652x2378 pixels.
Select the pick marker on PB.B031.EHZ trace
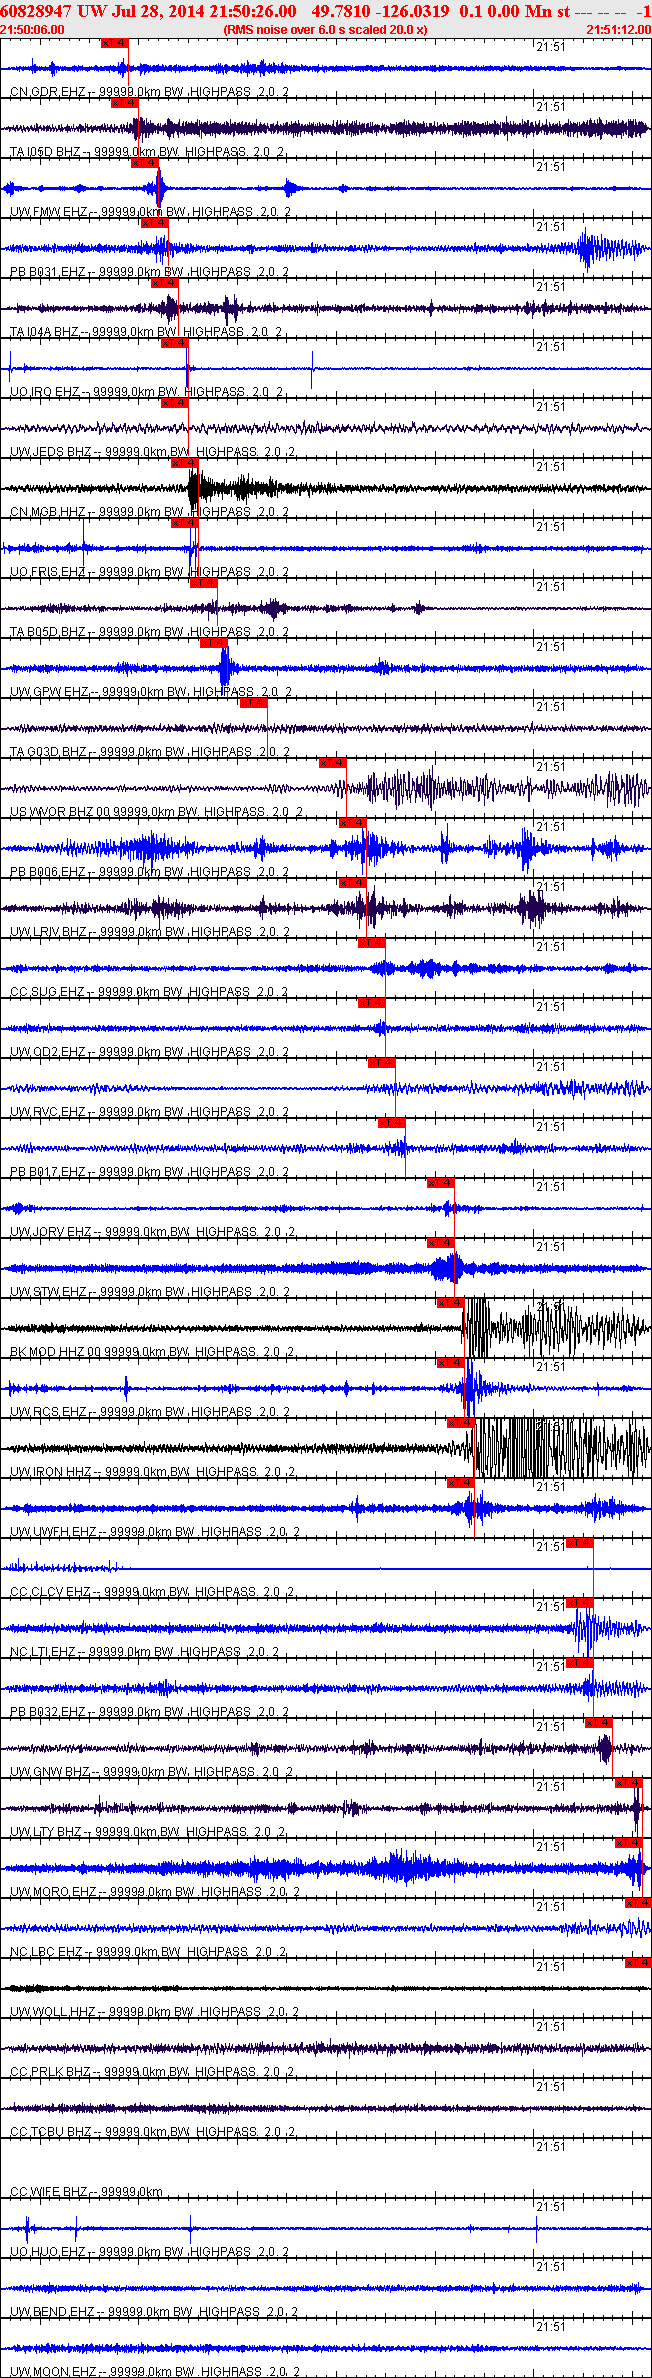[155, 223]
